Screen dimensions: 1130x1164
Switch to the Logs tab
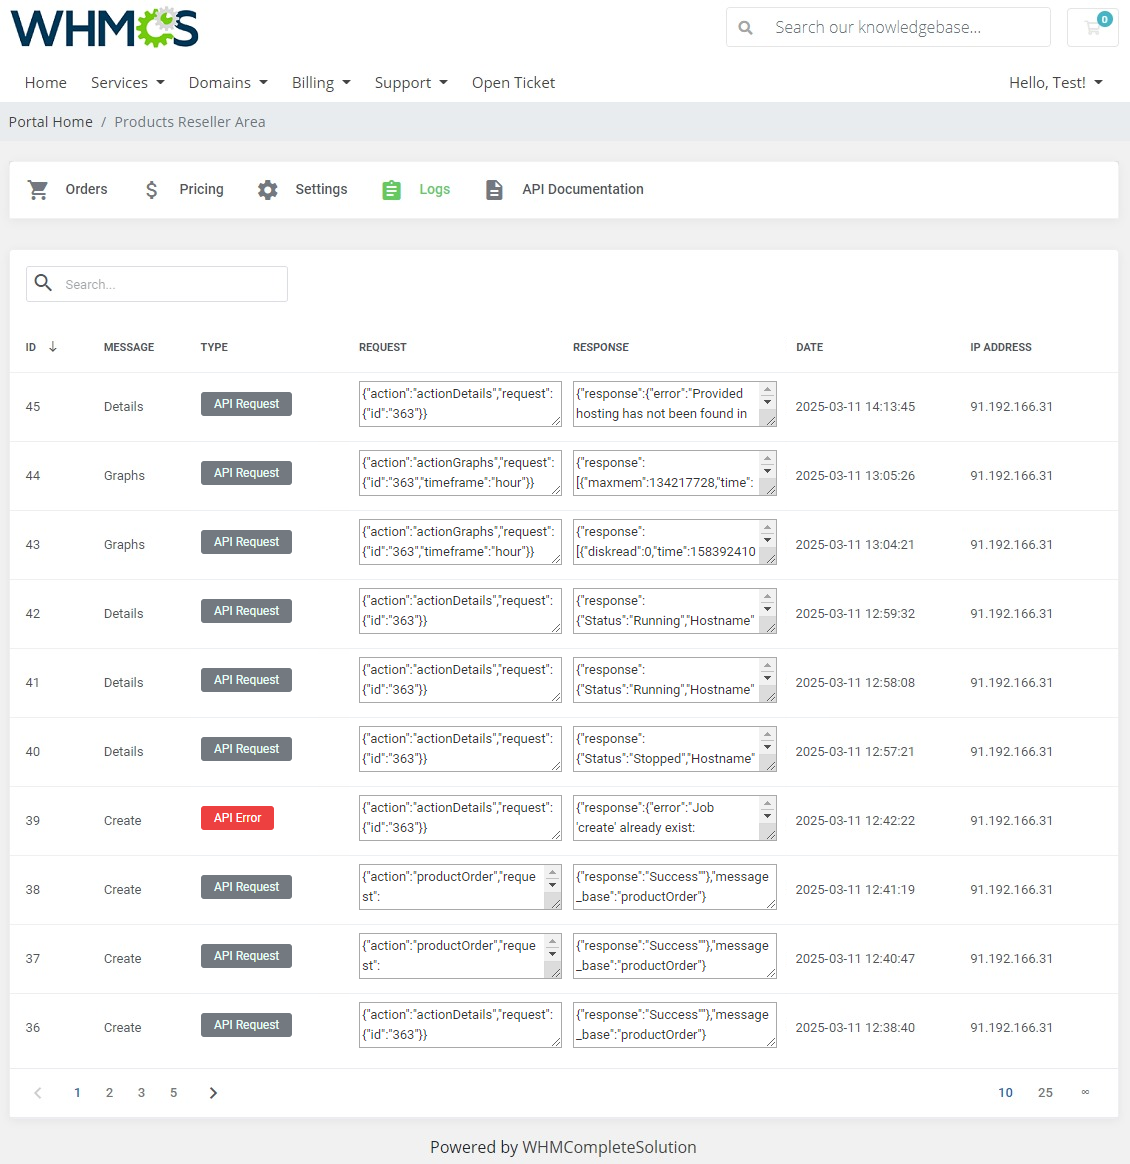tap(434, 189)
